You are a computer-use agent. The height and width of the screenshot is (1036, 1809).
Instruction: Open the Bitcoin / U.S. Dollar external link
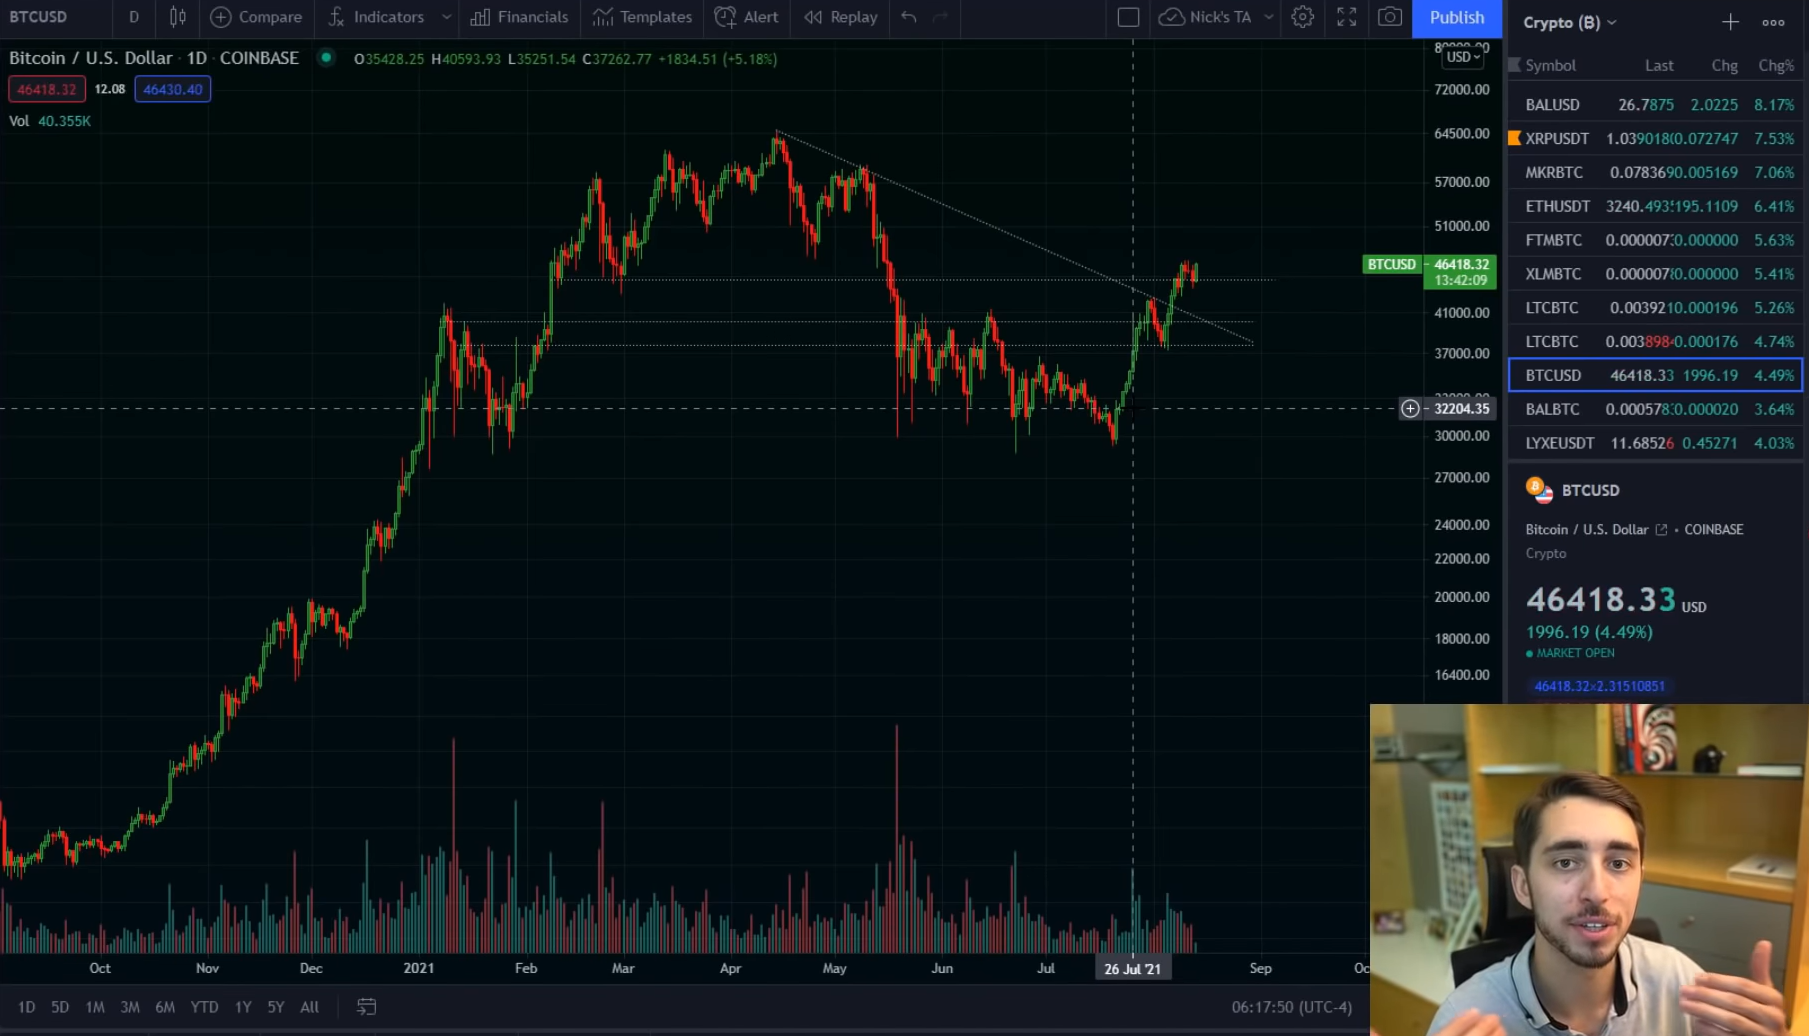1662,529
